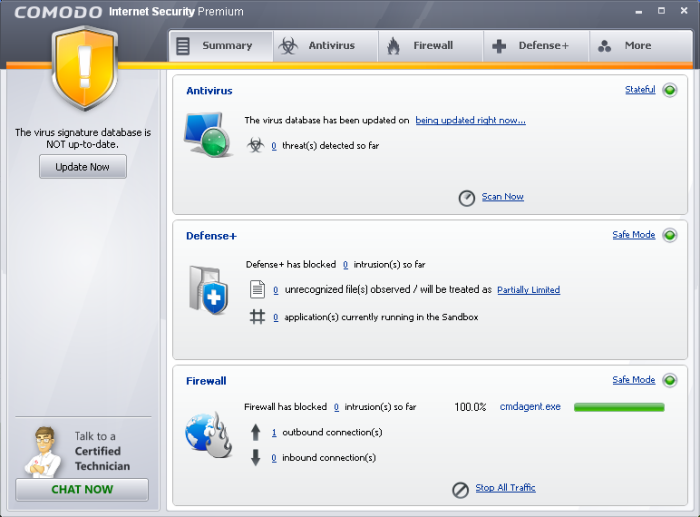Click the 100.0% traffic value

pos(470,407)
